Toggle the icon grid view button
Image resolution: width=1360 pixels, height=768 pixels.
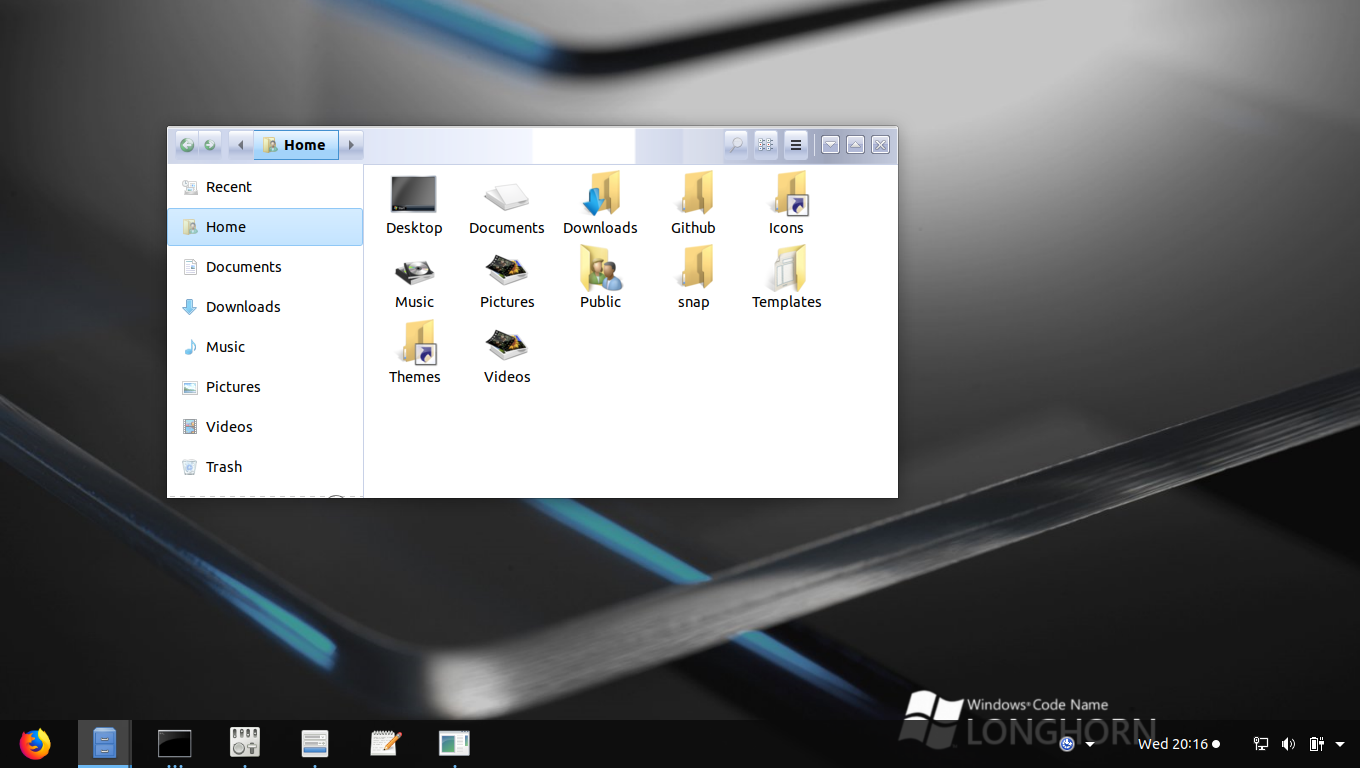(766, 145)
